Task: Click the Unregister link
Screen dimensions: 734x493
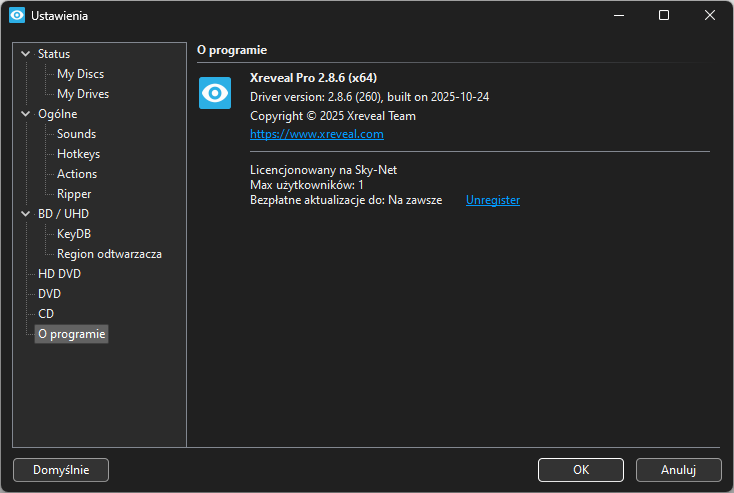Action: [x=493, y=200]
